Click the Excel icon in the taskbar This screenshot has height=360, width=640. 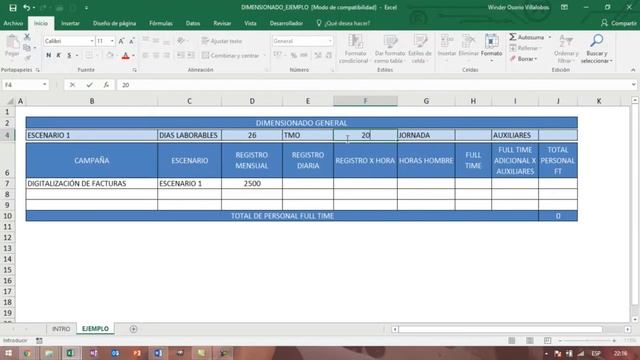pos(70,353)
